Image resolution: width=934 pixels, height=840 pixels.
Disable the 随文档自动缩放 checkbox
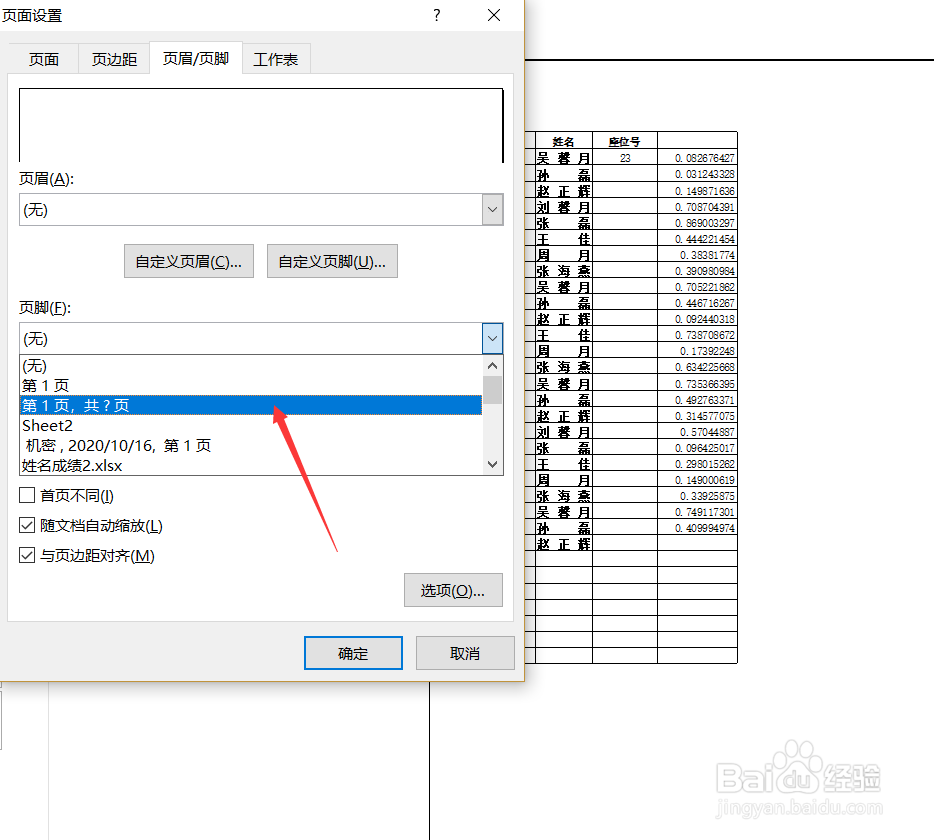pyautogui.click(x=25, y=525)
